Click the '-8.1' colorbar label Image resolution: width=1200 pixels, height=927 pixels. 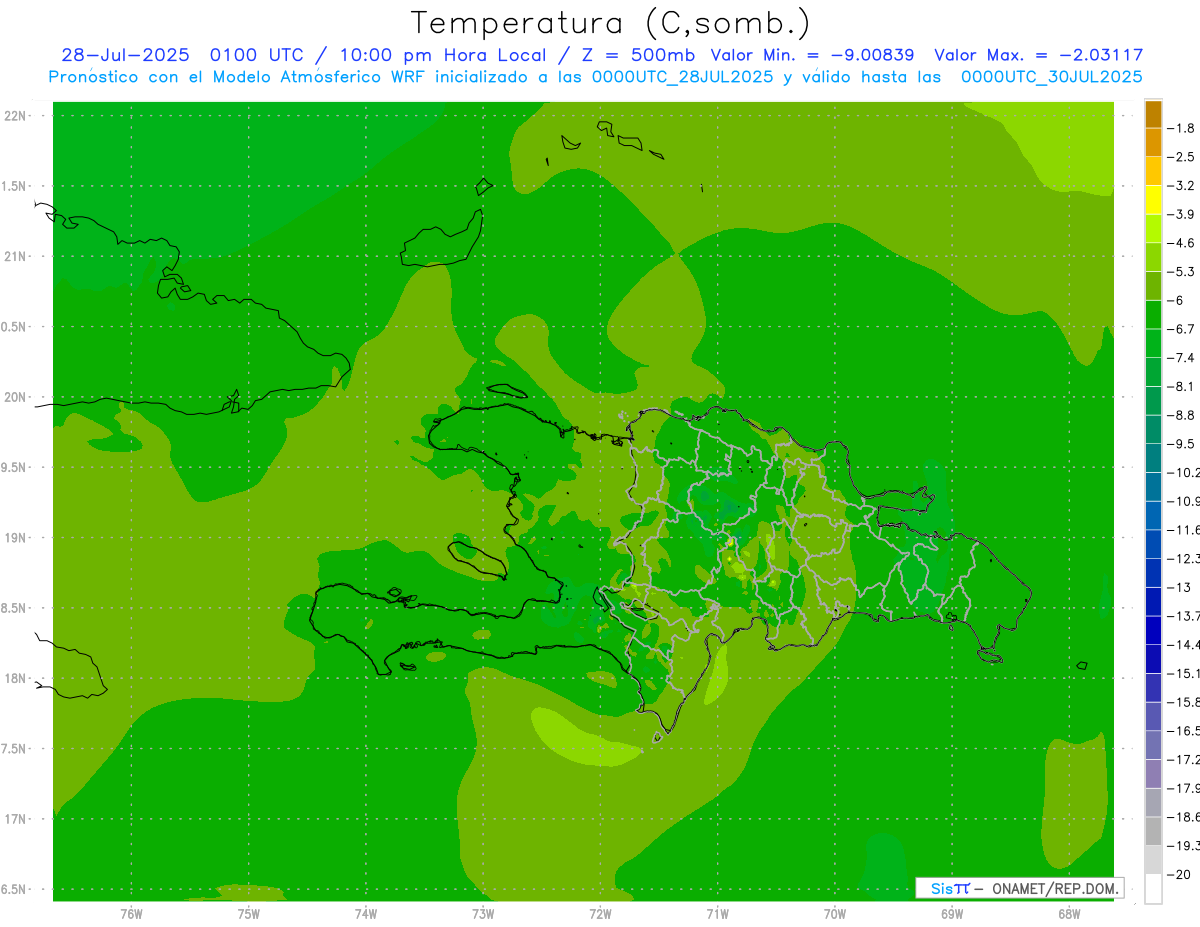pyautogui.click(x=1181, y=386)
